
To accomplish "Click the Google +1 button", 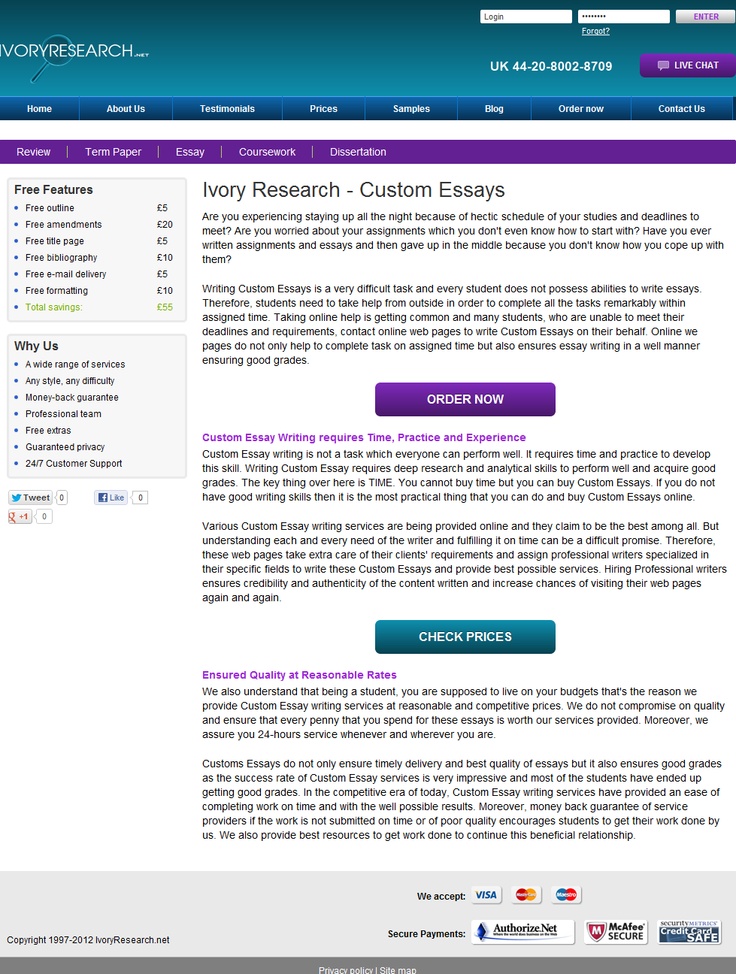I will pos(19,516).
